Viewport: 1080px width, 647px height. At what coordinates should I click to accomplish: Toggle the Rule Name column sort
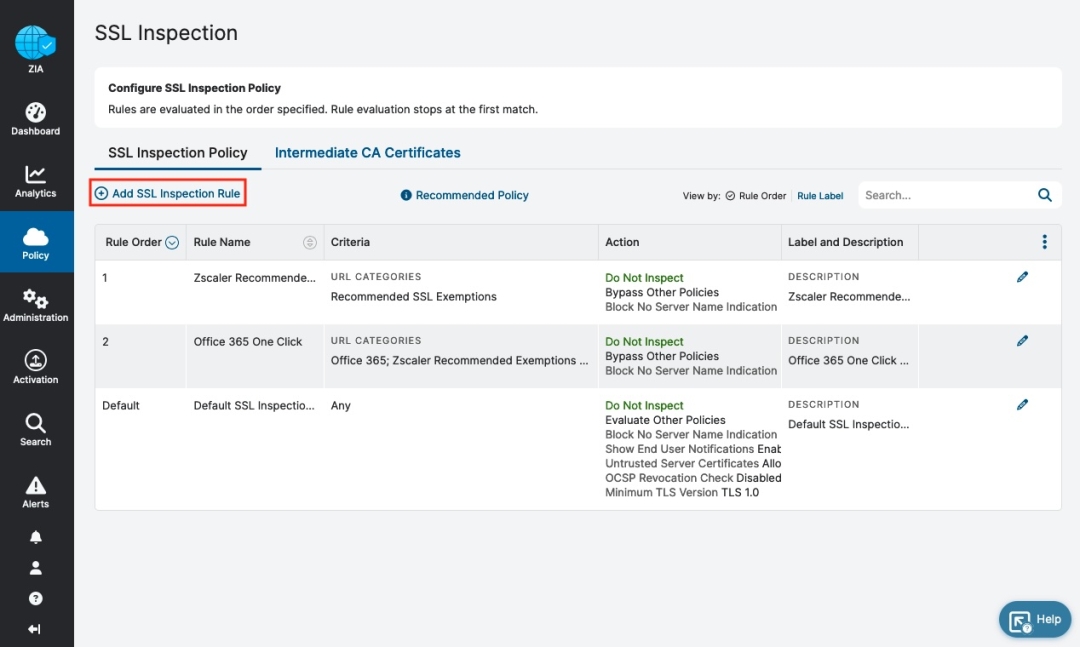click(309, 242)
